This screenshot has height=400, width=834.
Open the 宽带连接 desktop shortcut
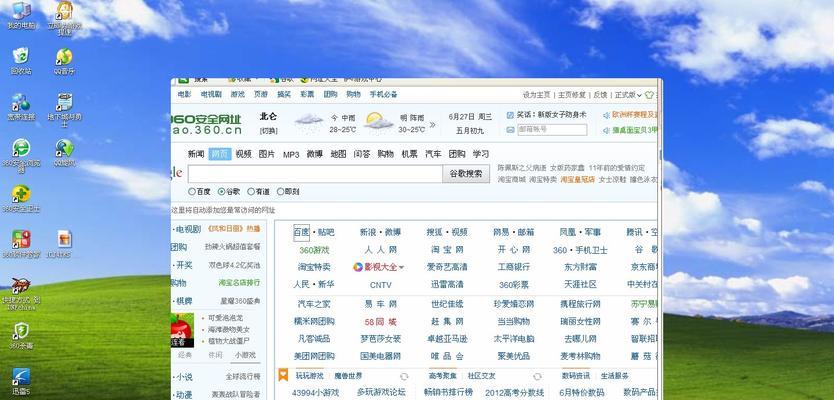tap(21, 106)
